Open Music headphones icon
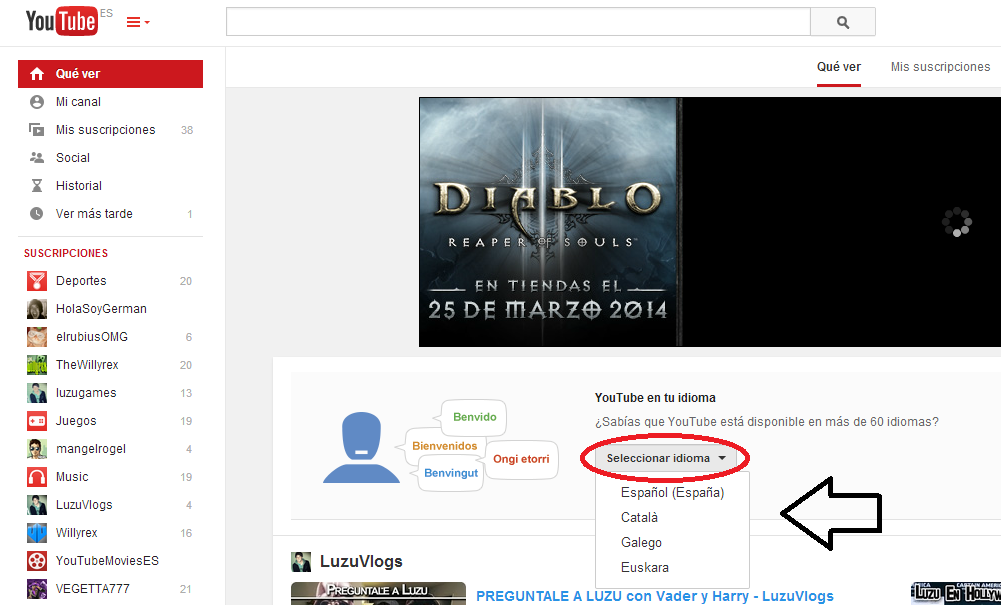The height and width of the screenshot is (605, 1001). (x=37, y=477)
